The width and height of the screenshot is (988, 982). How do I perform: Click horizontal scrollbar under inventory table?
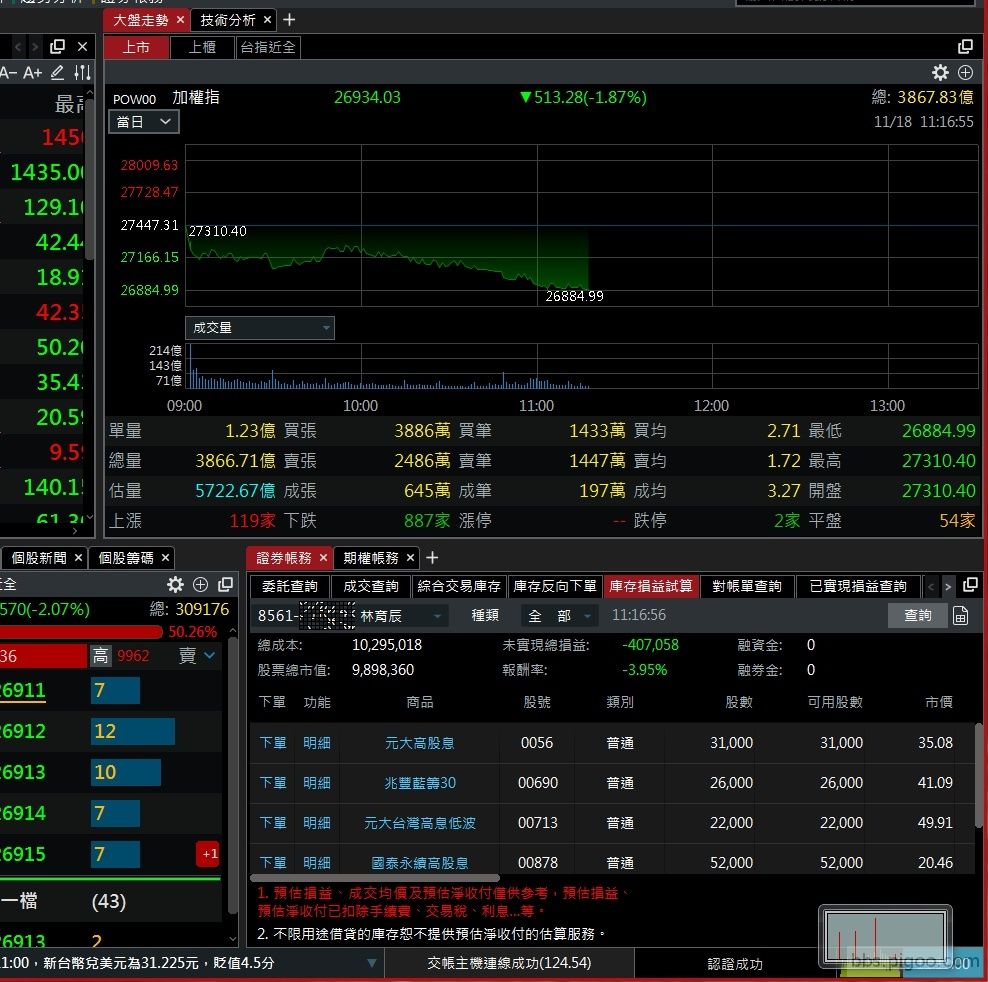(375, 878)
